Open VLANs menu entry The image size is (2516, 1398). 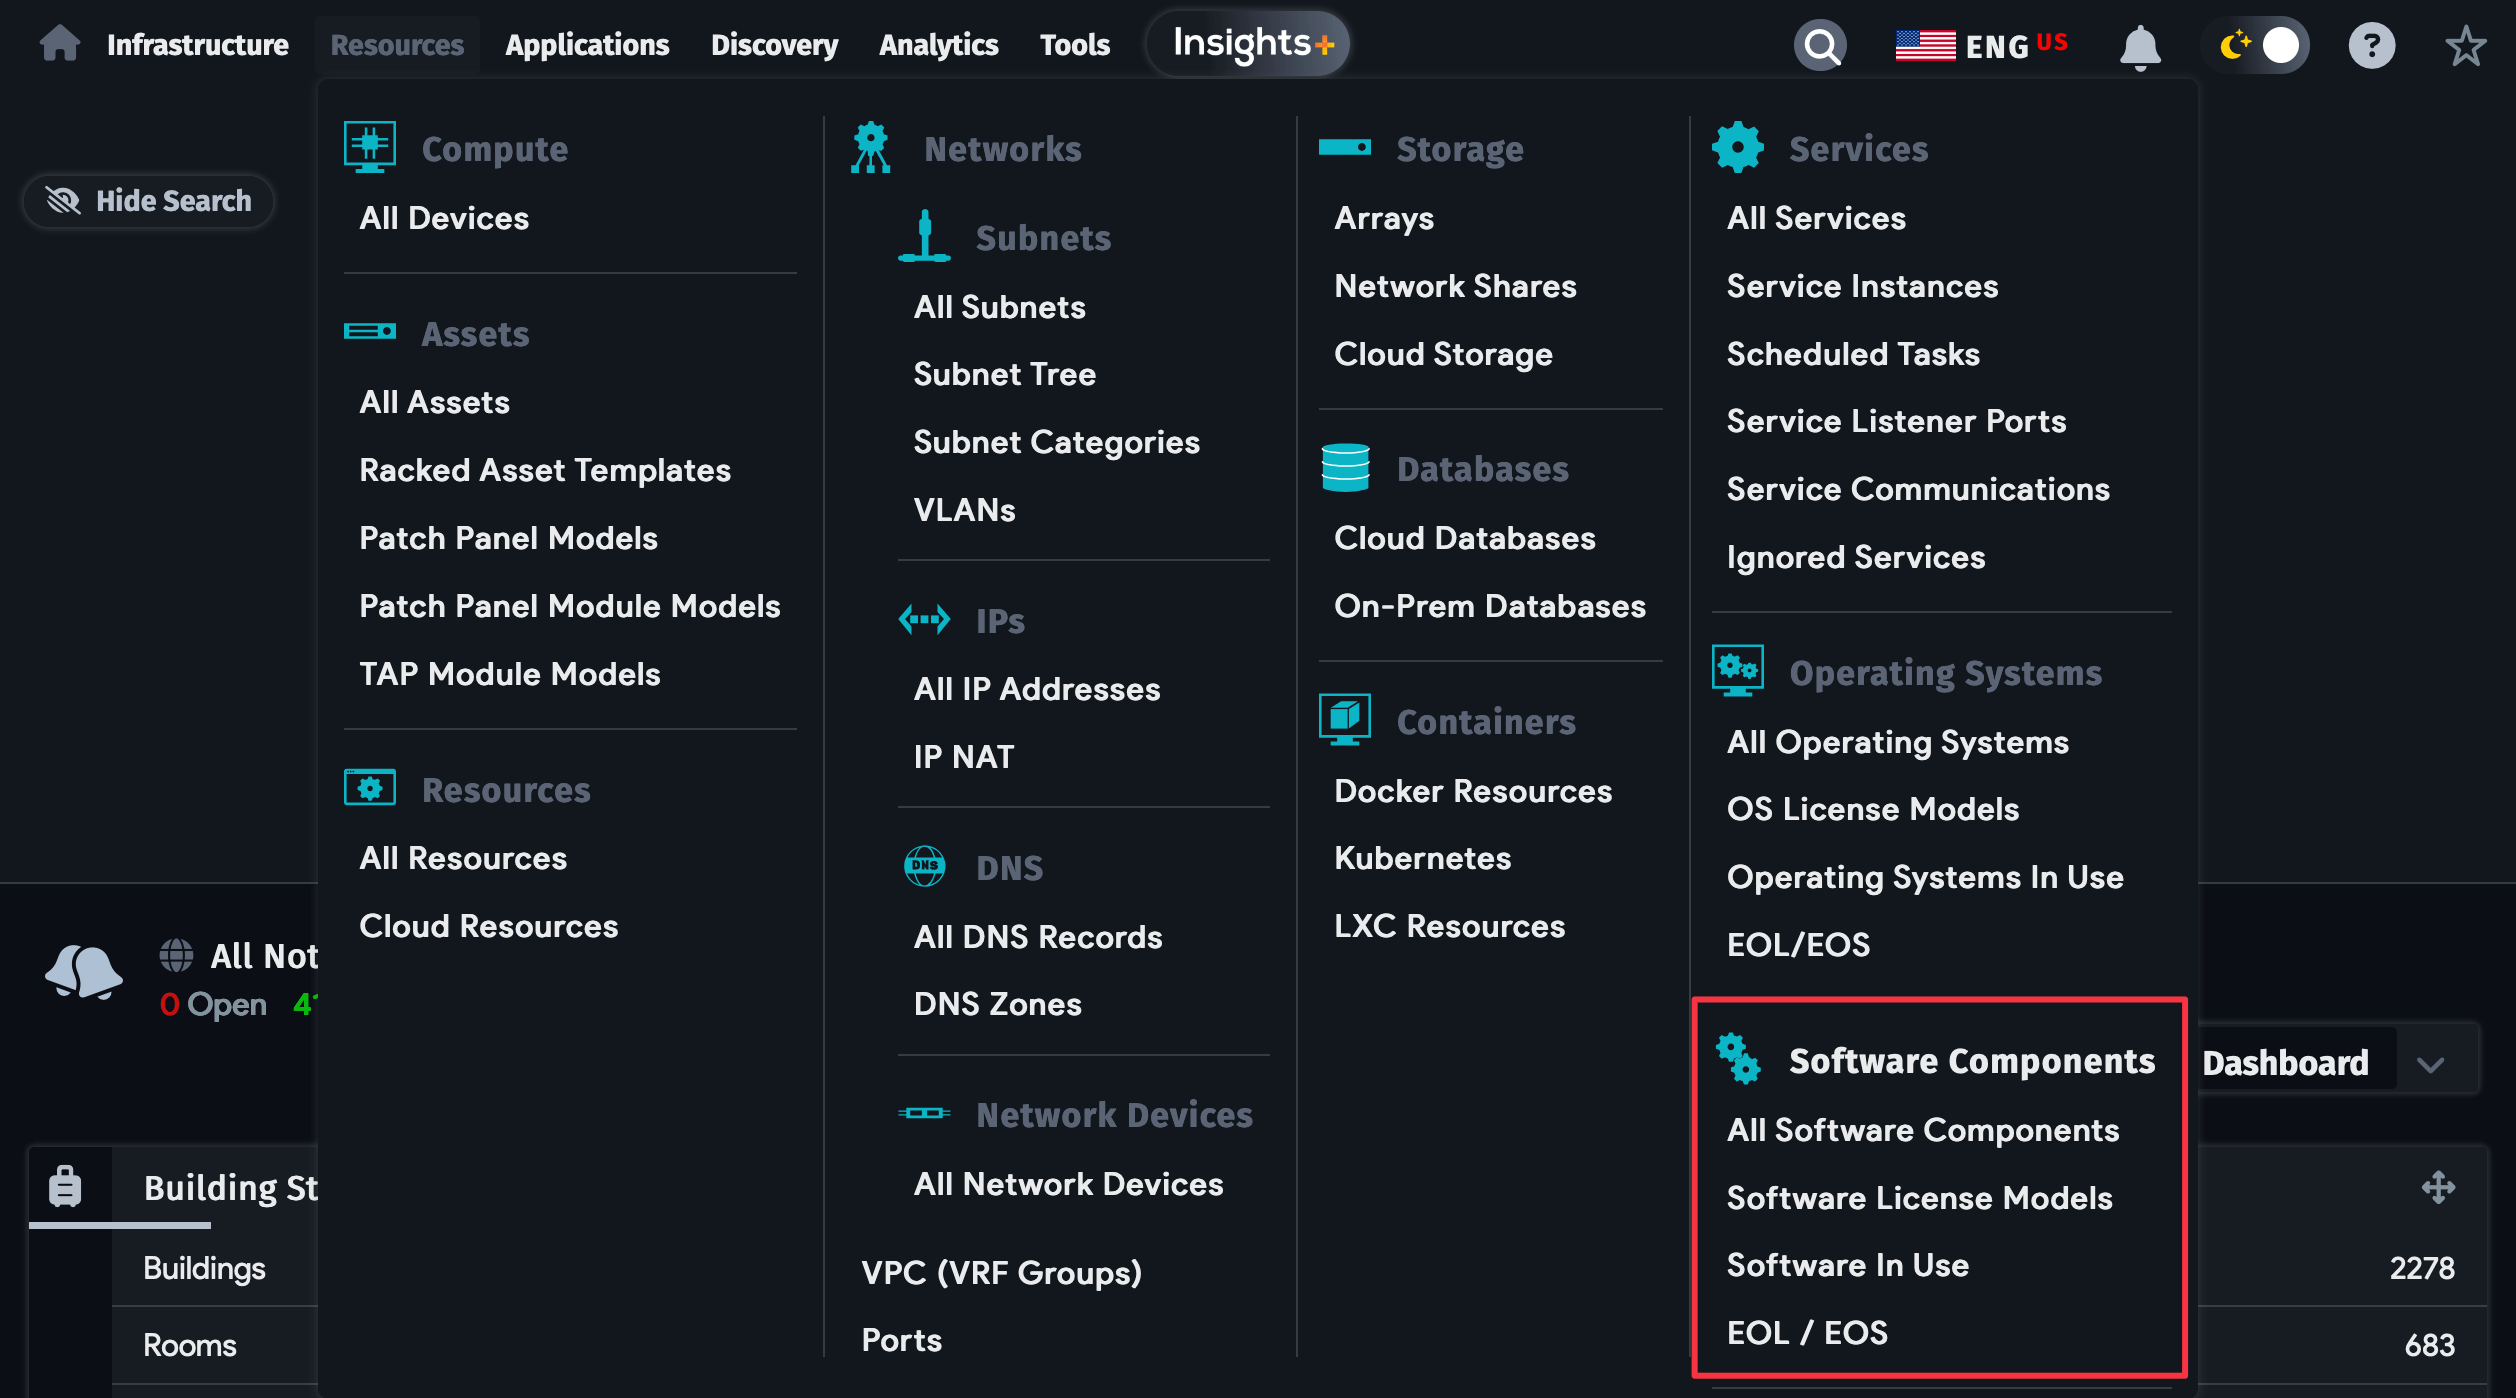(x=964, y=509)
